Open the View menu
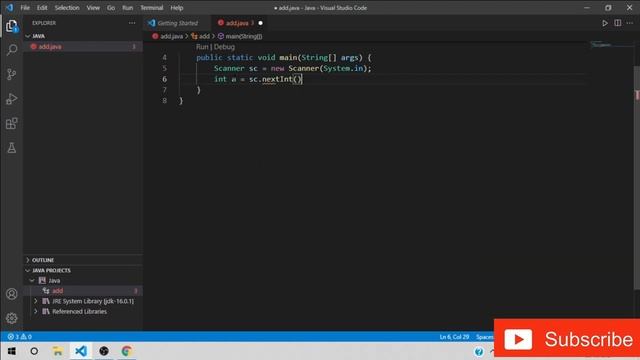Viewport: 640px width, 360px height. 93,8
